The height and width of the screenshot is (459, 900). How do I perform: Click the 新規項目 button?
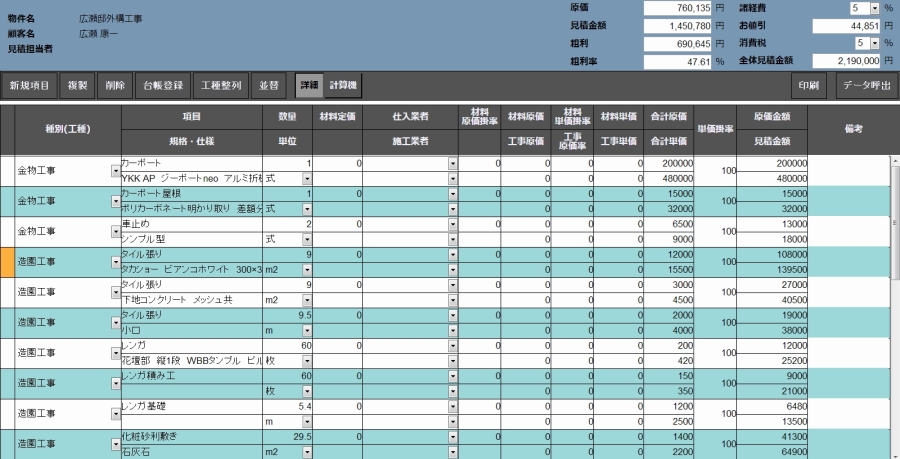point(29,85)
